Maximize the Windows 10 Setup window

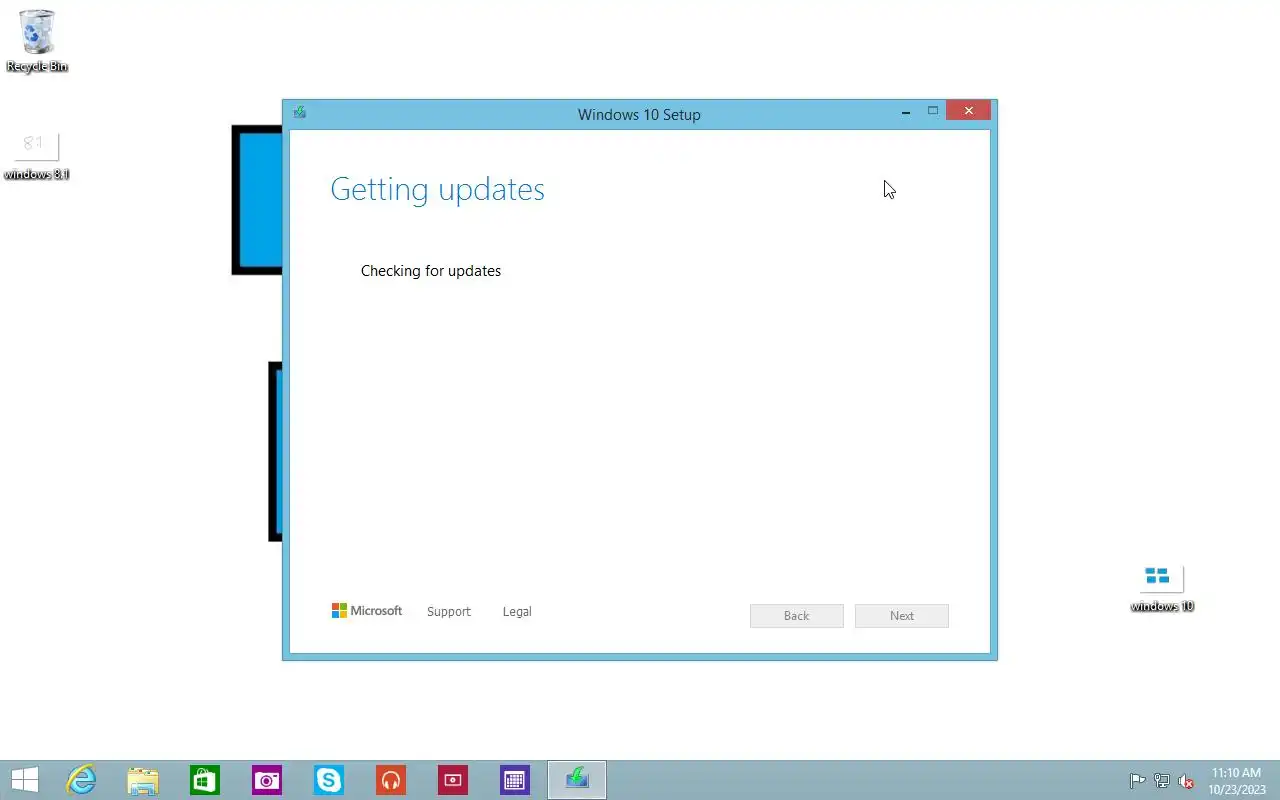click(x=933, y=111)
